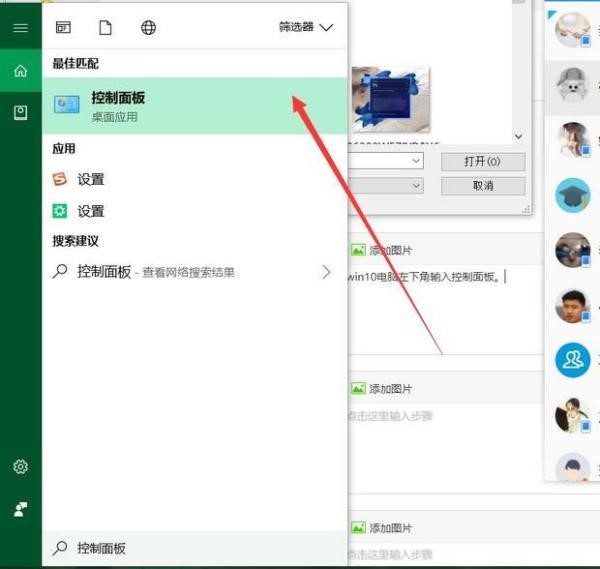This screenshot has width=600, height=569.
Task: Select the 应用 section heading
Action: pos(64,148)
